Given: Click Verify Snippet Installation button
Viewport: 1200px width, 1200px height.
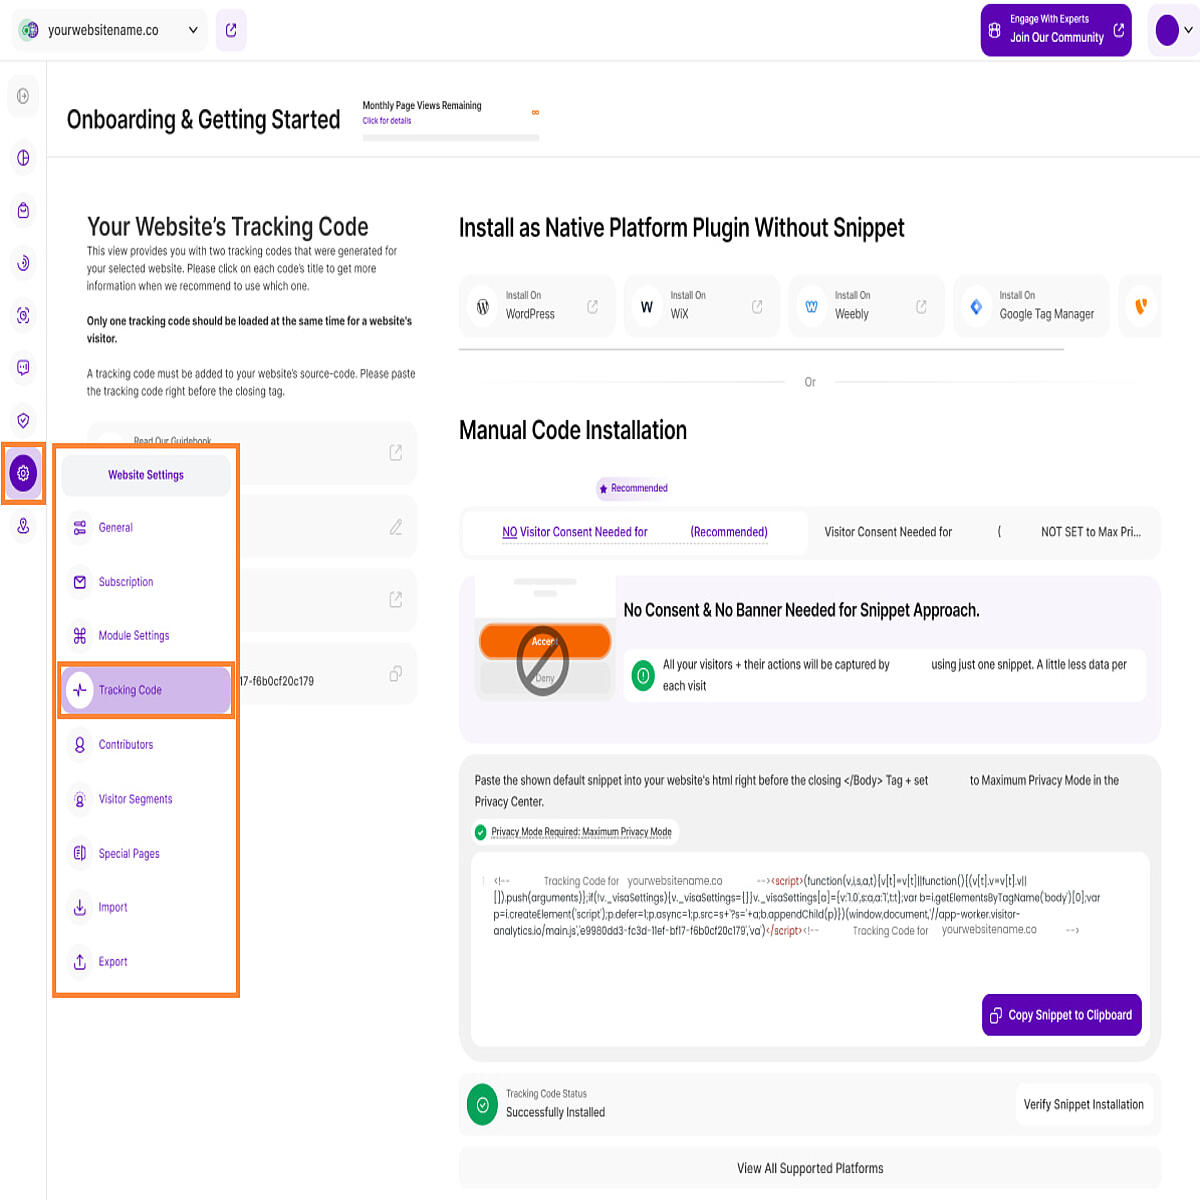Looking at the screenshot, I should [x=1083, y=1104].
